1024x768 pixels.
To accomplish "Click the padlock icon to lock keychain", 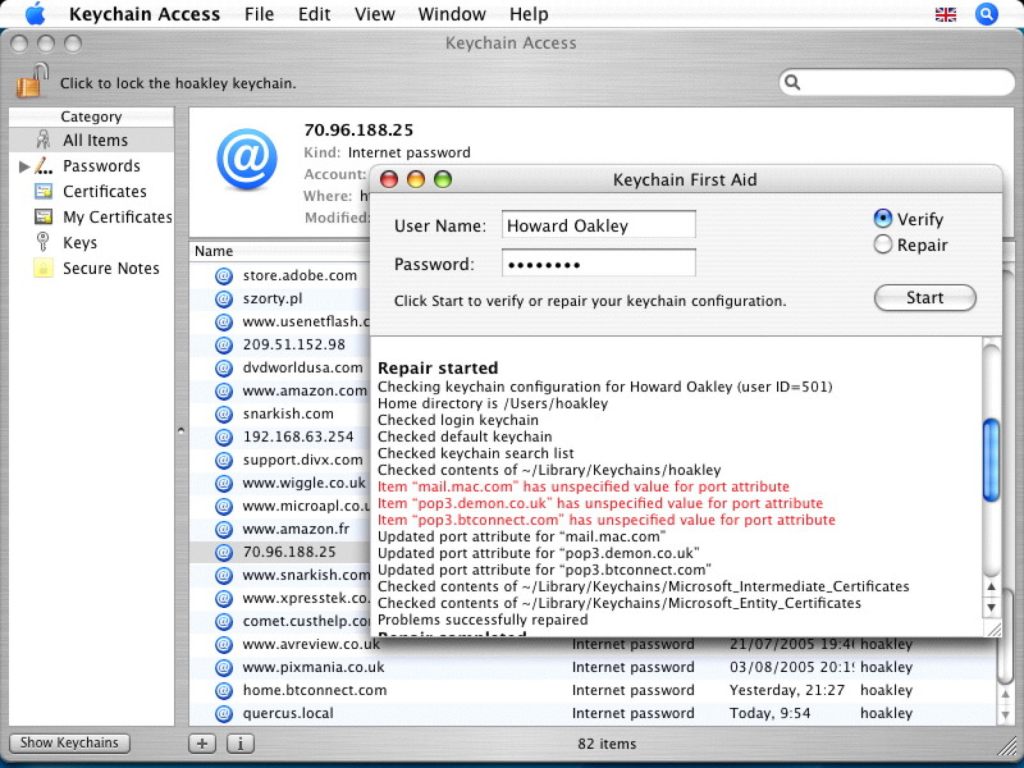I will [x=31, y=82].
